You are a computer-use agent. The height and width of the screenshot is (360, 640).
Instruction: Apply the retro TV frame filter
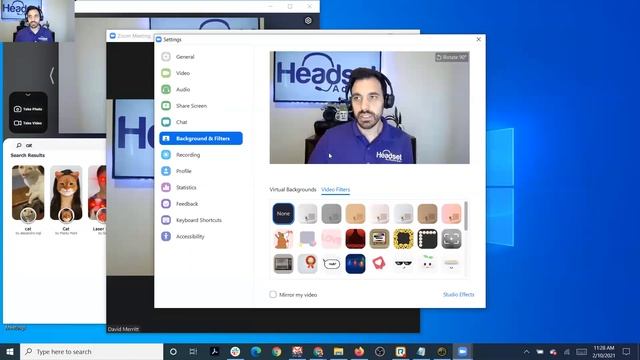click(380, 239)
